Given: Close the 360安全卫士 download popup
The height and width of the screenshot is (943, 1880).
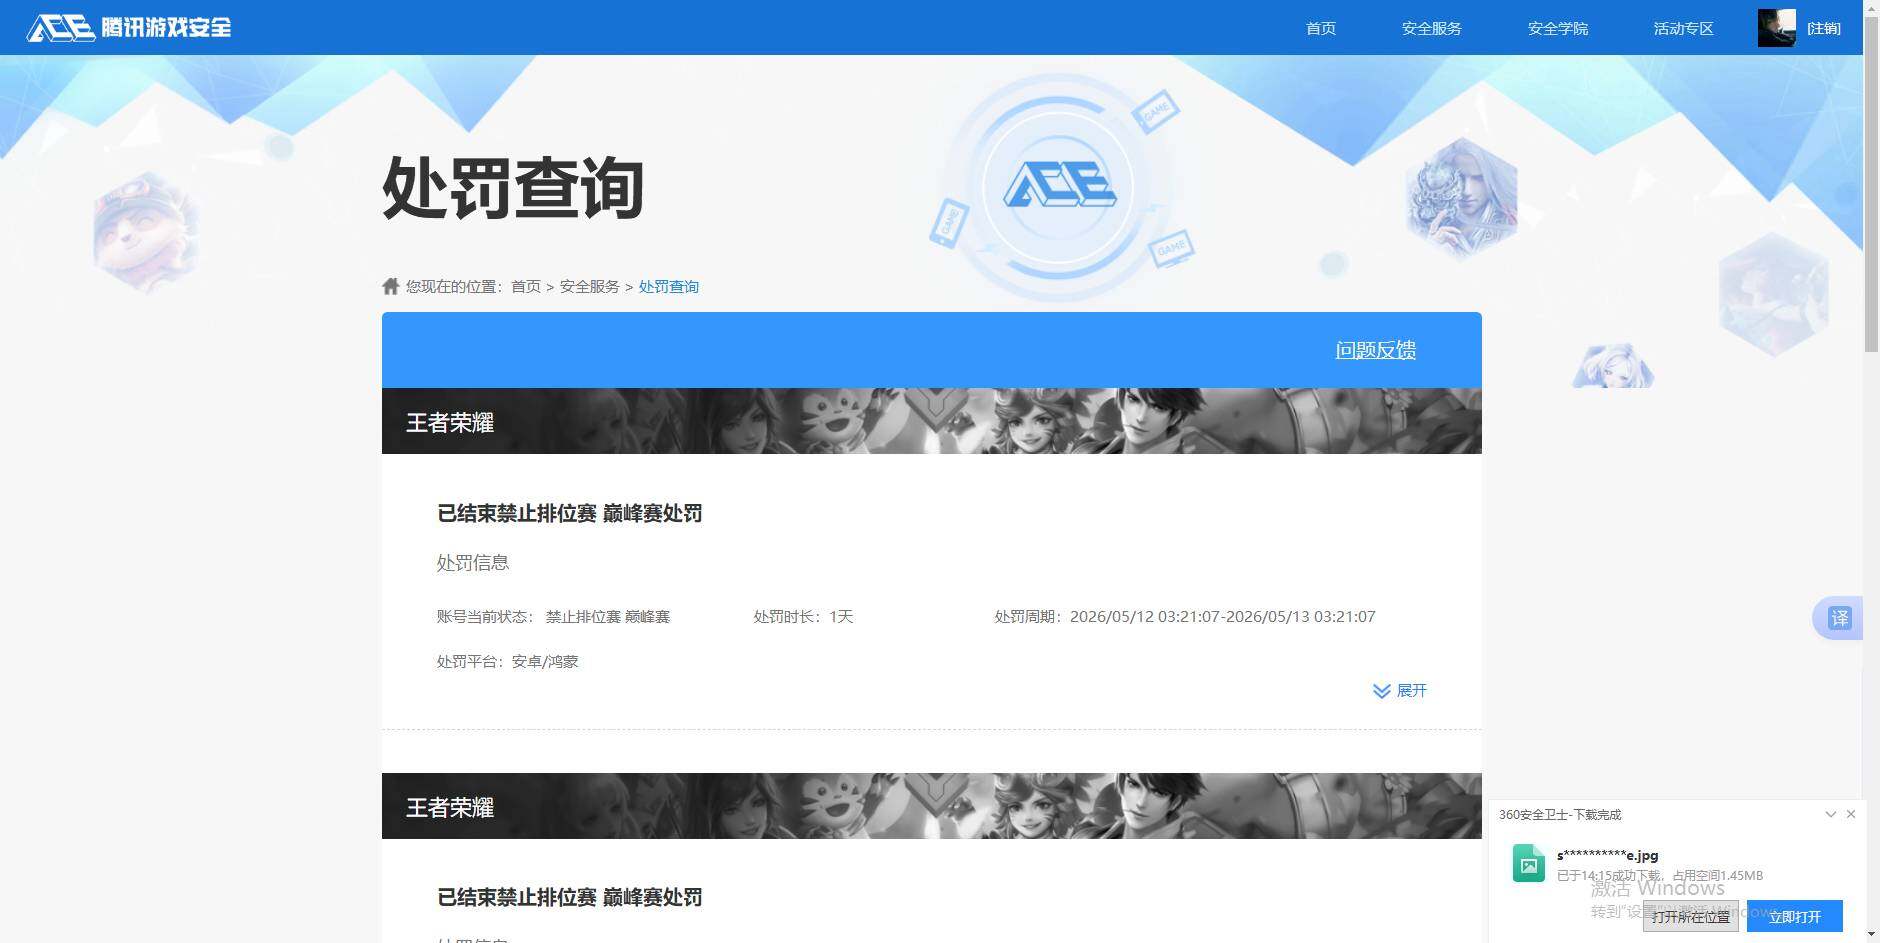Looking at the screenshot, I should click(x=1851, y=814).
